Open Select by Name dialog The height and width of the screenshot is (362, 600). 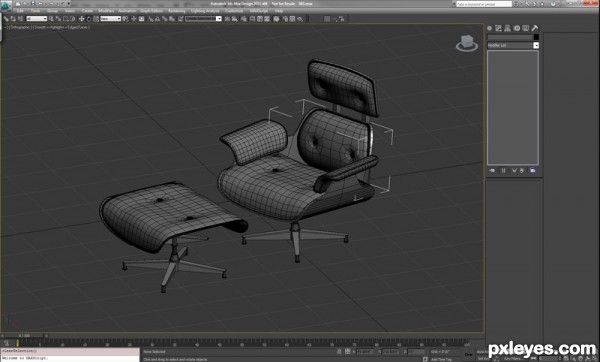coord(58,18)
